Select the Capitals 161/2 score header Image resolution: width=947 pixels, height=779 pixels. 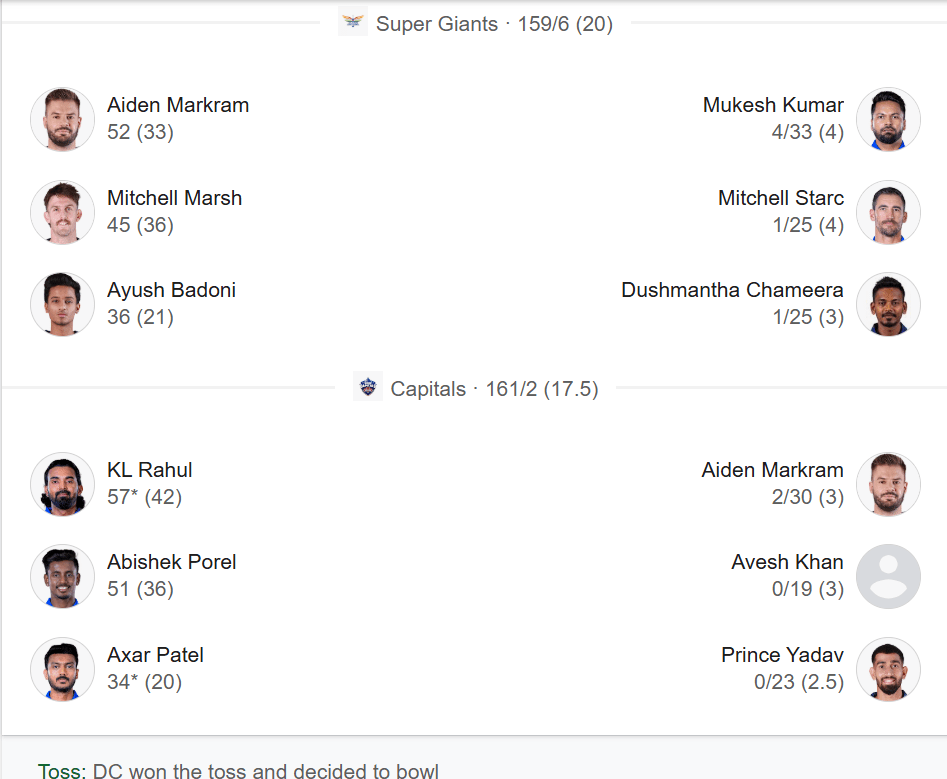click(494, 389)
